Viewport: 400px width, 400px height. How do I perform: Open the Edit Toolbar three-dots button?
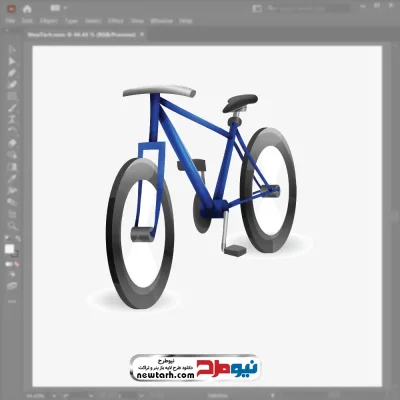click(12, 301)
